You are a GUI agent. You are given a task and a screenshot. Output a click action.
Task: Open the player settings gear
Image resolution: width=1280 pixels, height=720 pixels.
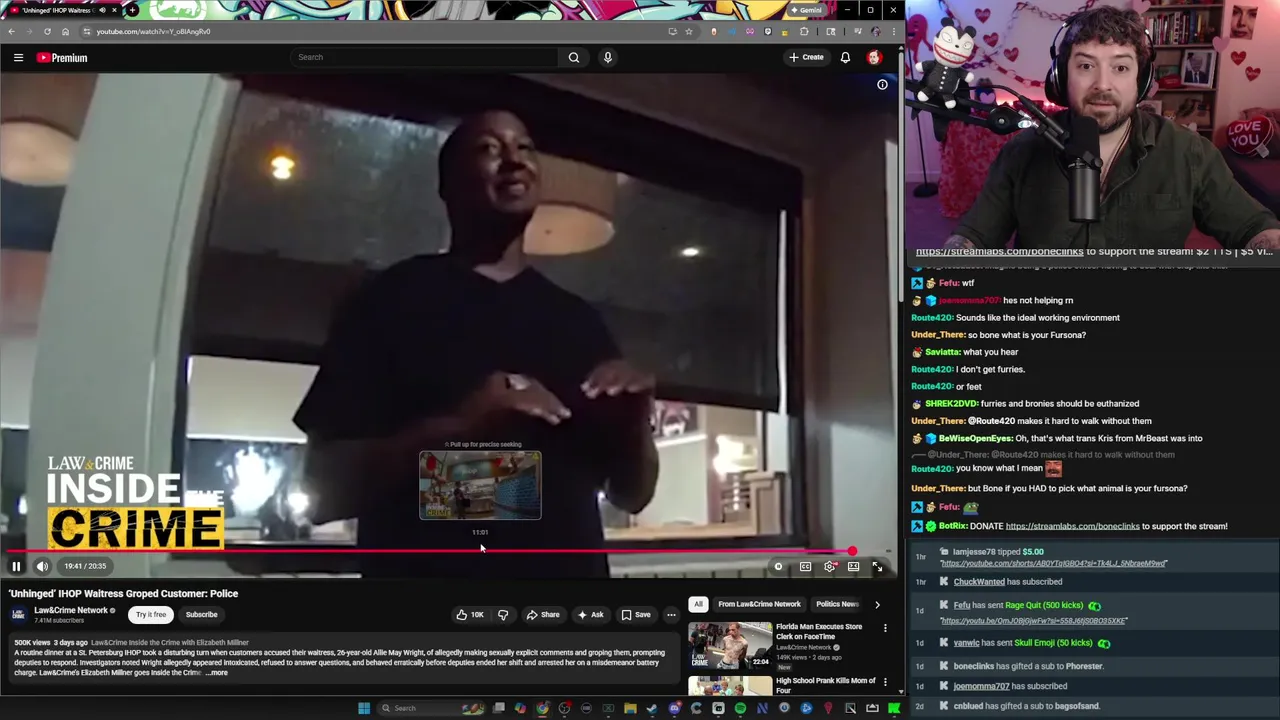point(830,567)
